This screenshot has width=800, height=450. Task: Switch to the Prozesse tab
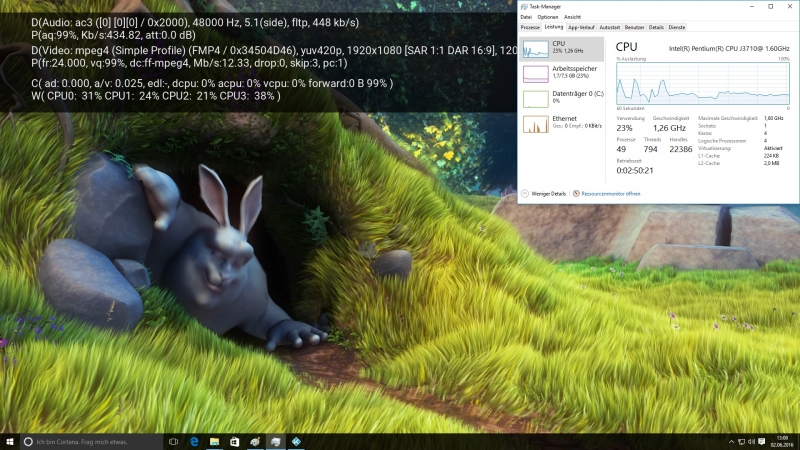coord(530,28)
